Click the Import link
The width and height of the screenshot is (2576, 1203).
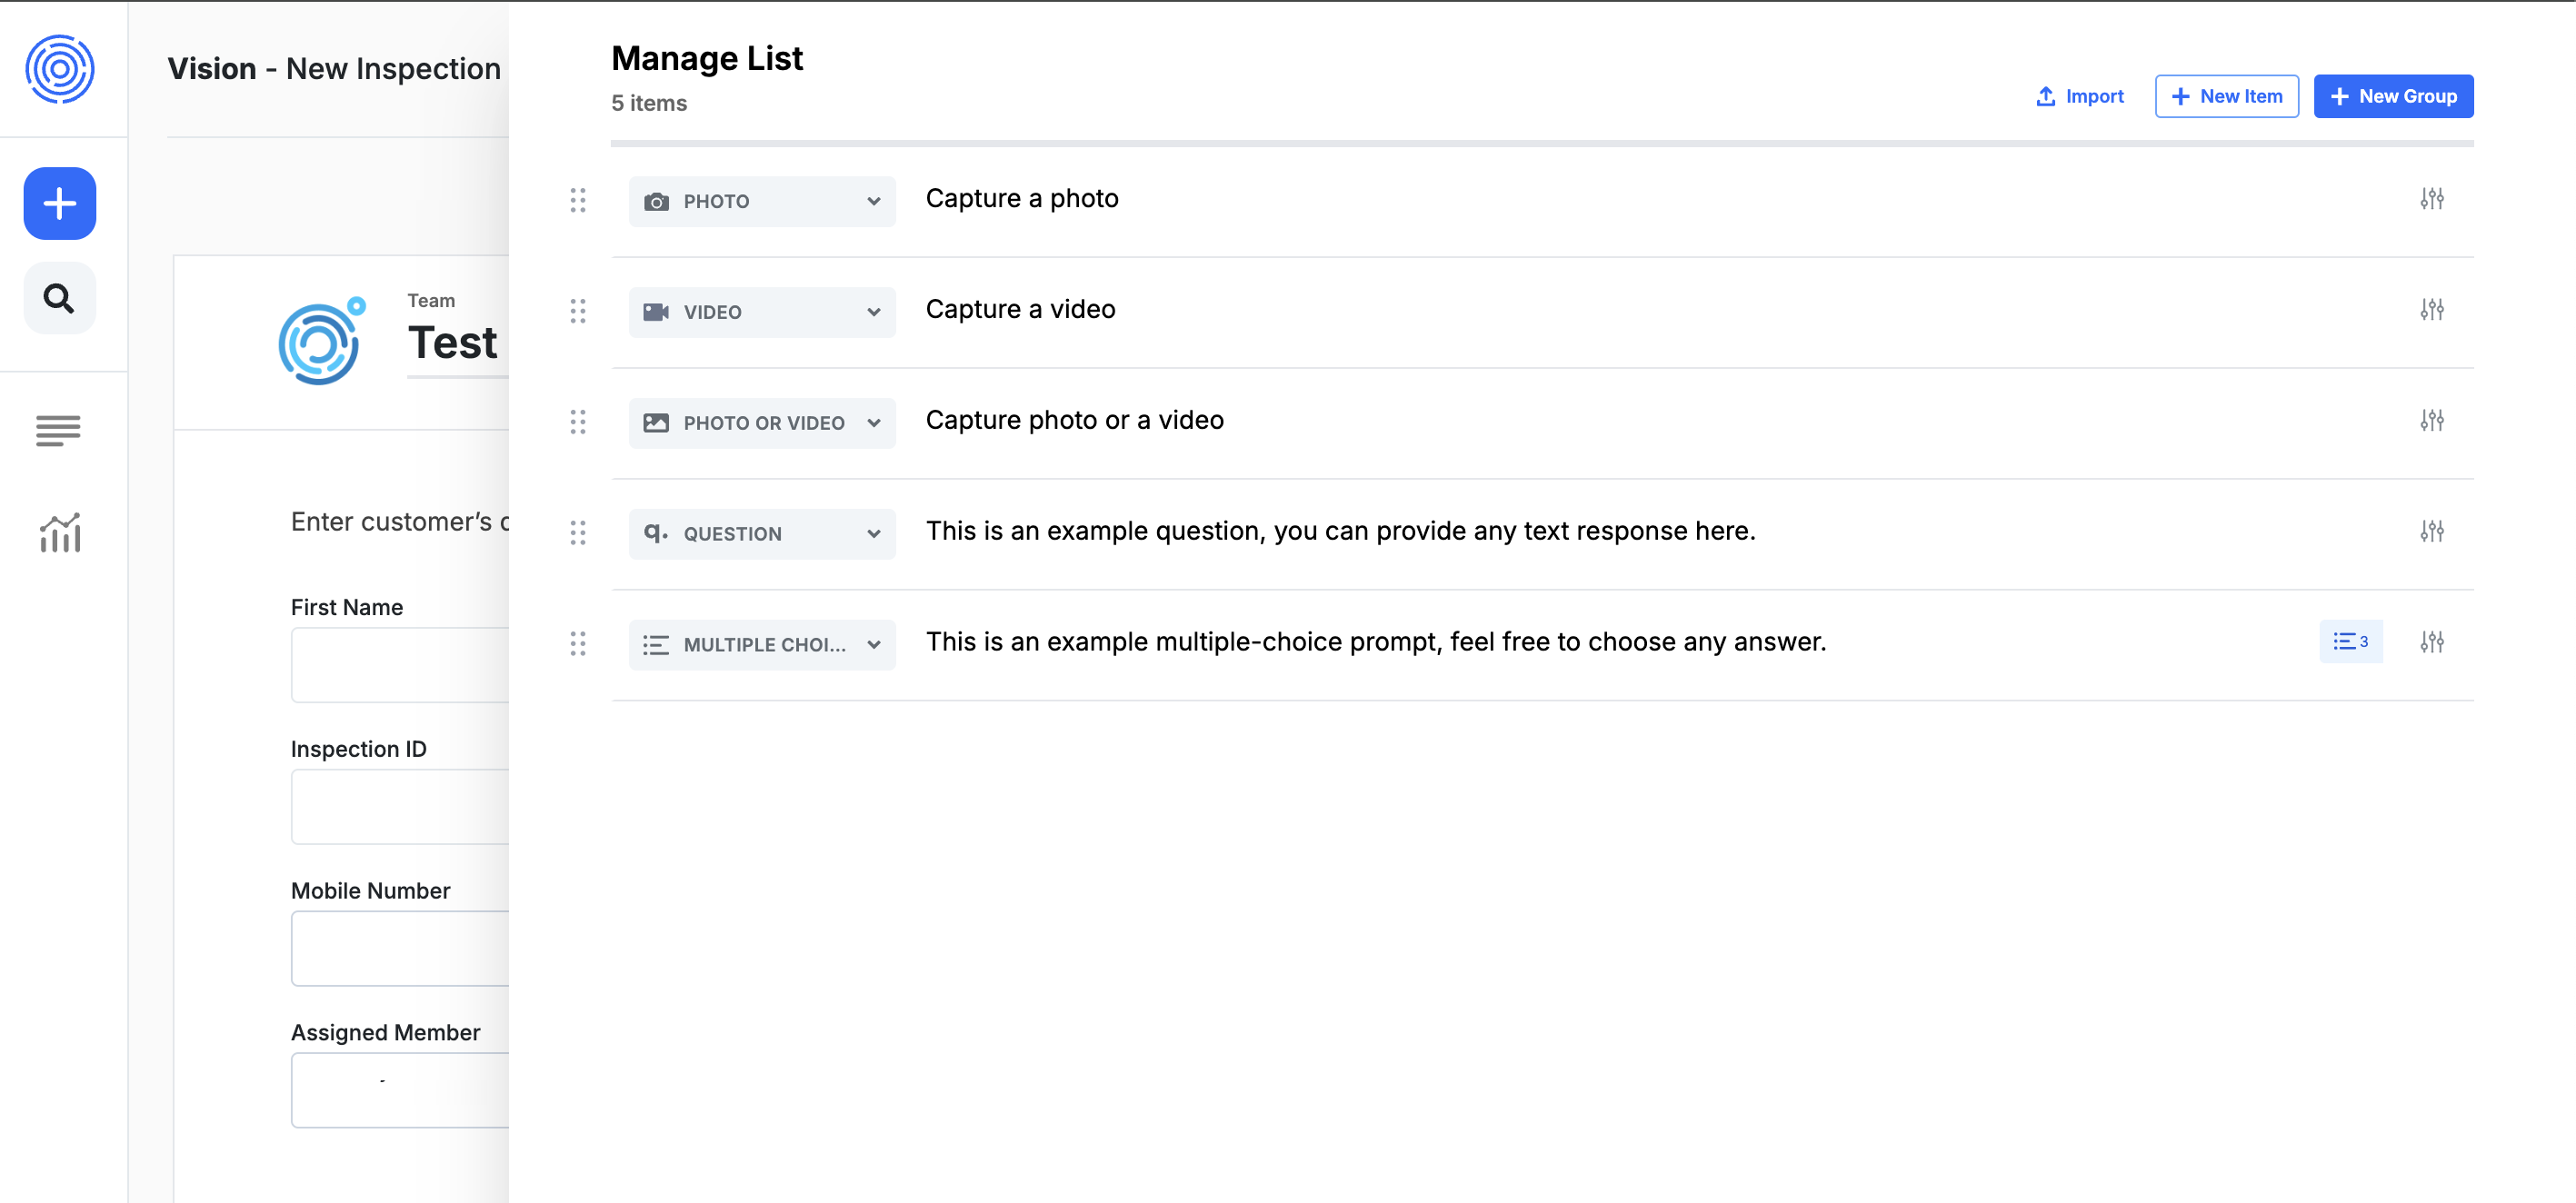(x=2080, y=96)
